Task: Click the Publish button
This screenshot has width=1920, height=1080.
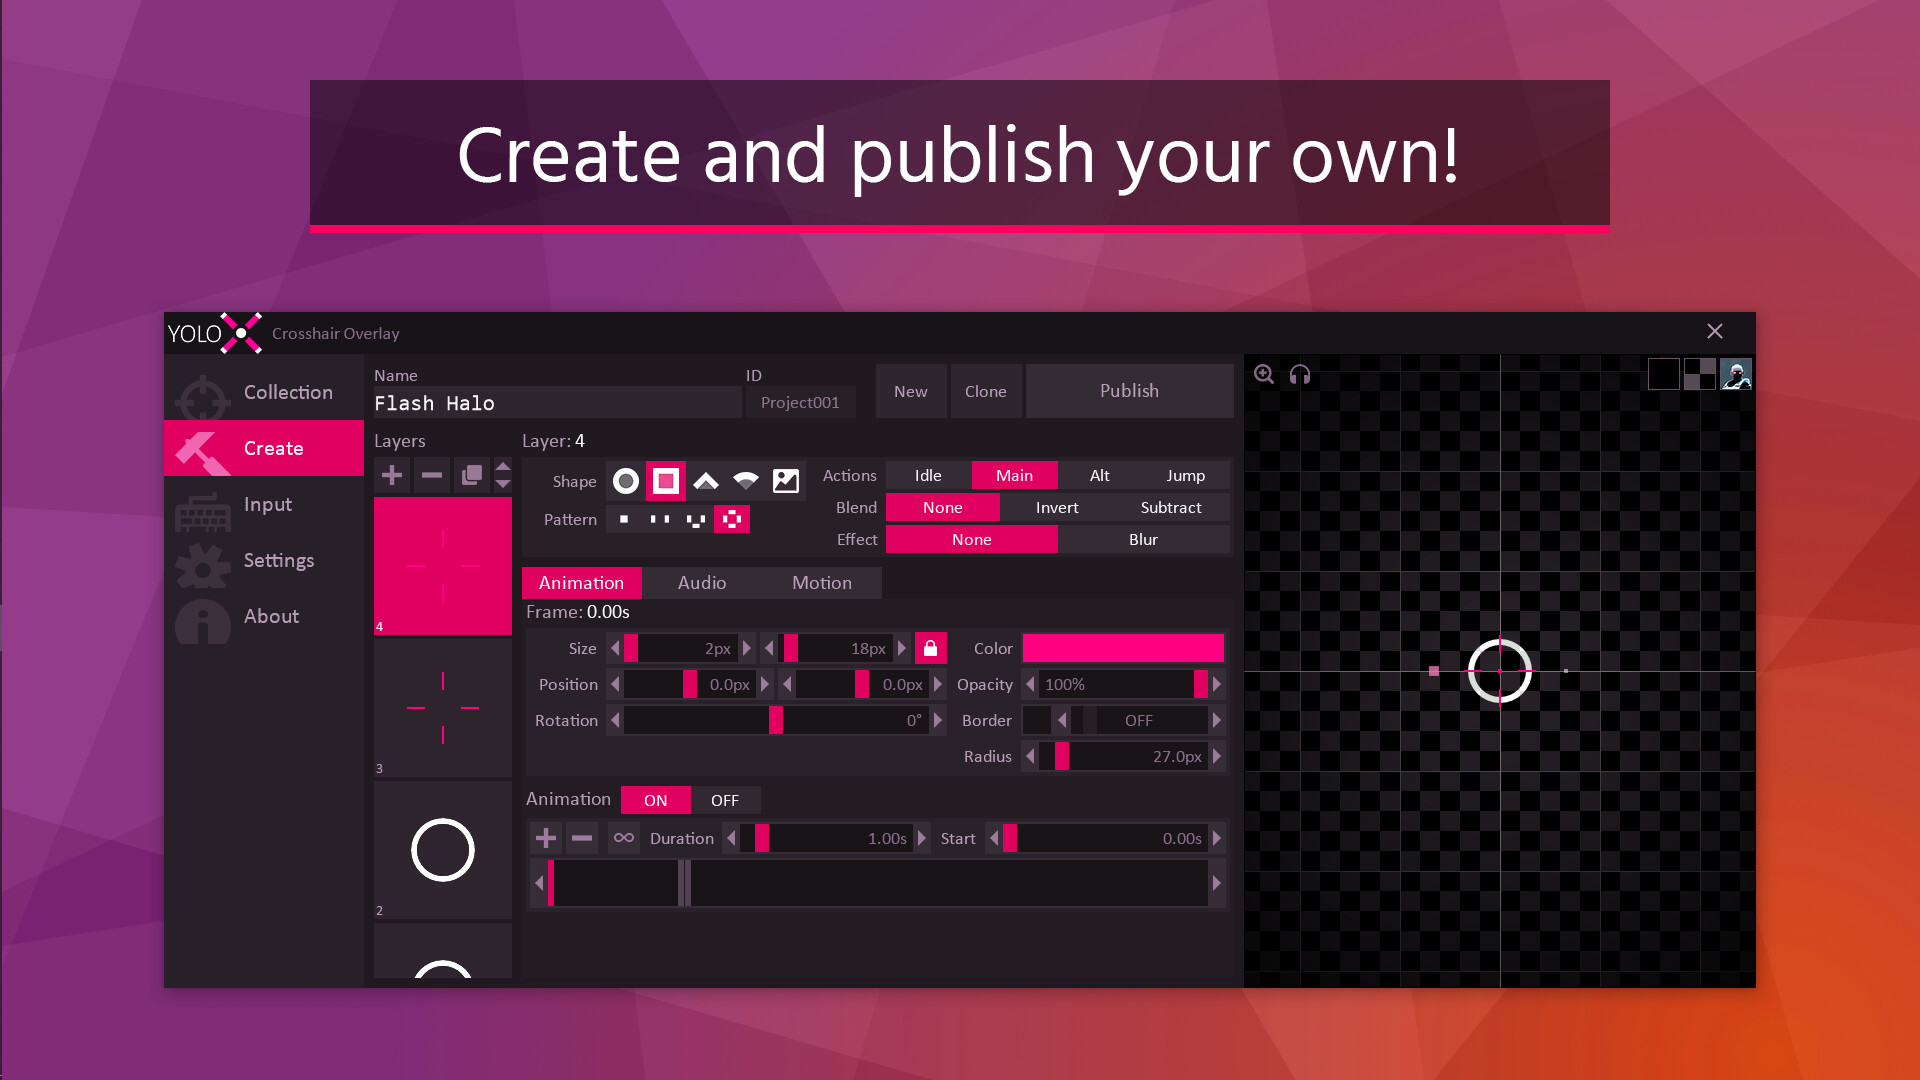Action: pos(1129,391)
